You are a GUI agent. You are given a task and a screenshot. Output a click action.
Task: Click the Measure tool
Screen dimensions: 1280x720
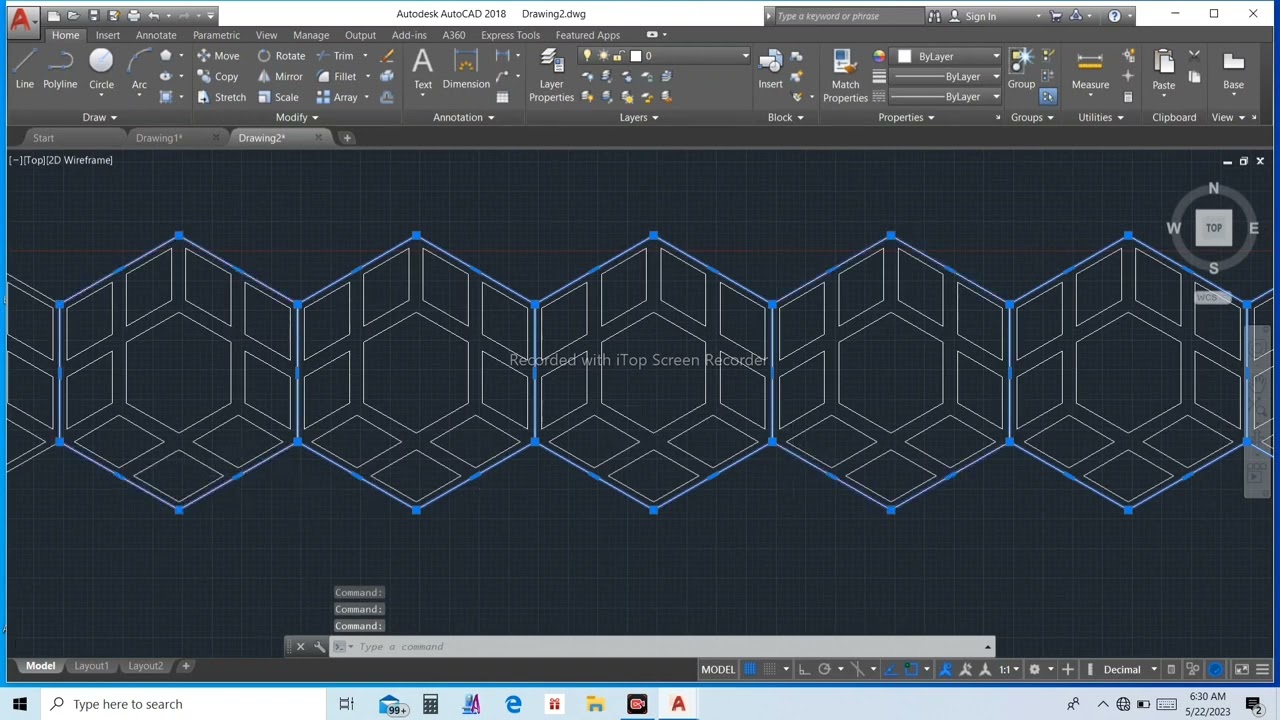(1090, 70)
